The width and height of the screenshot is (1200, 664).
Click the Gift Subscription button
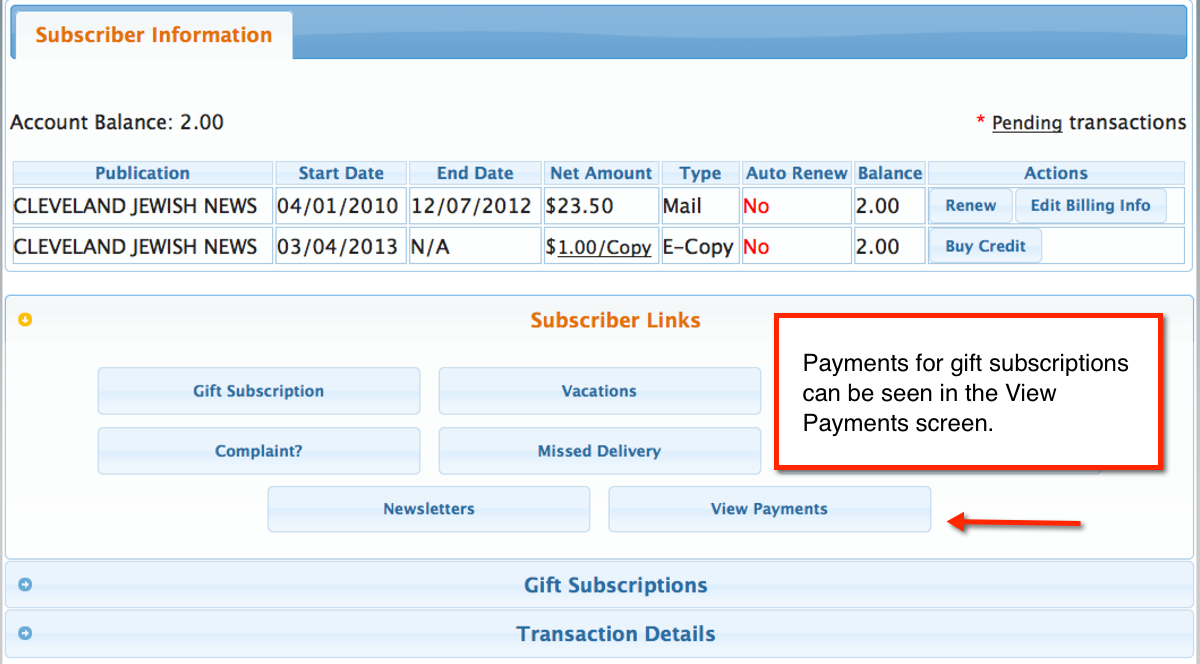tap(259, 391)
